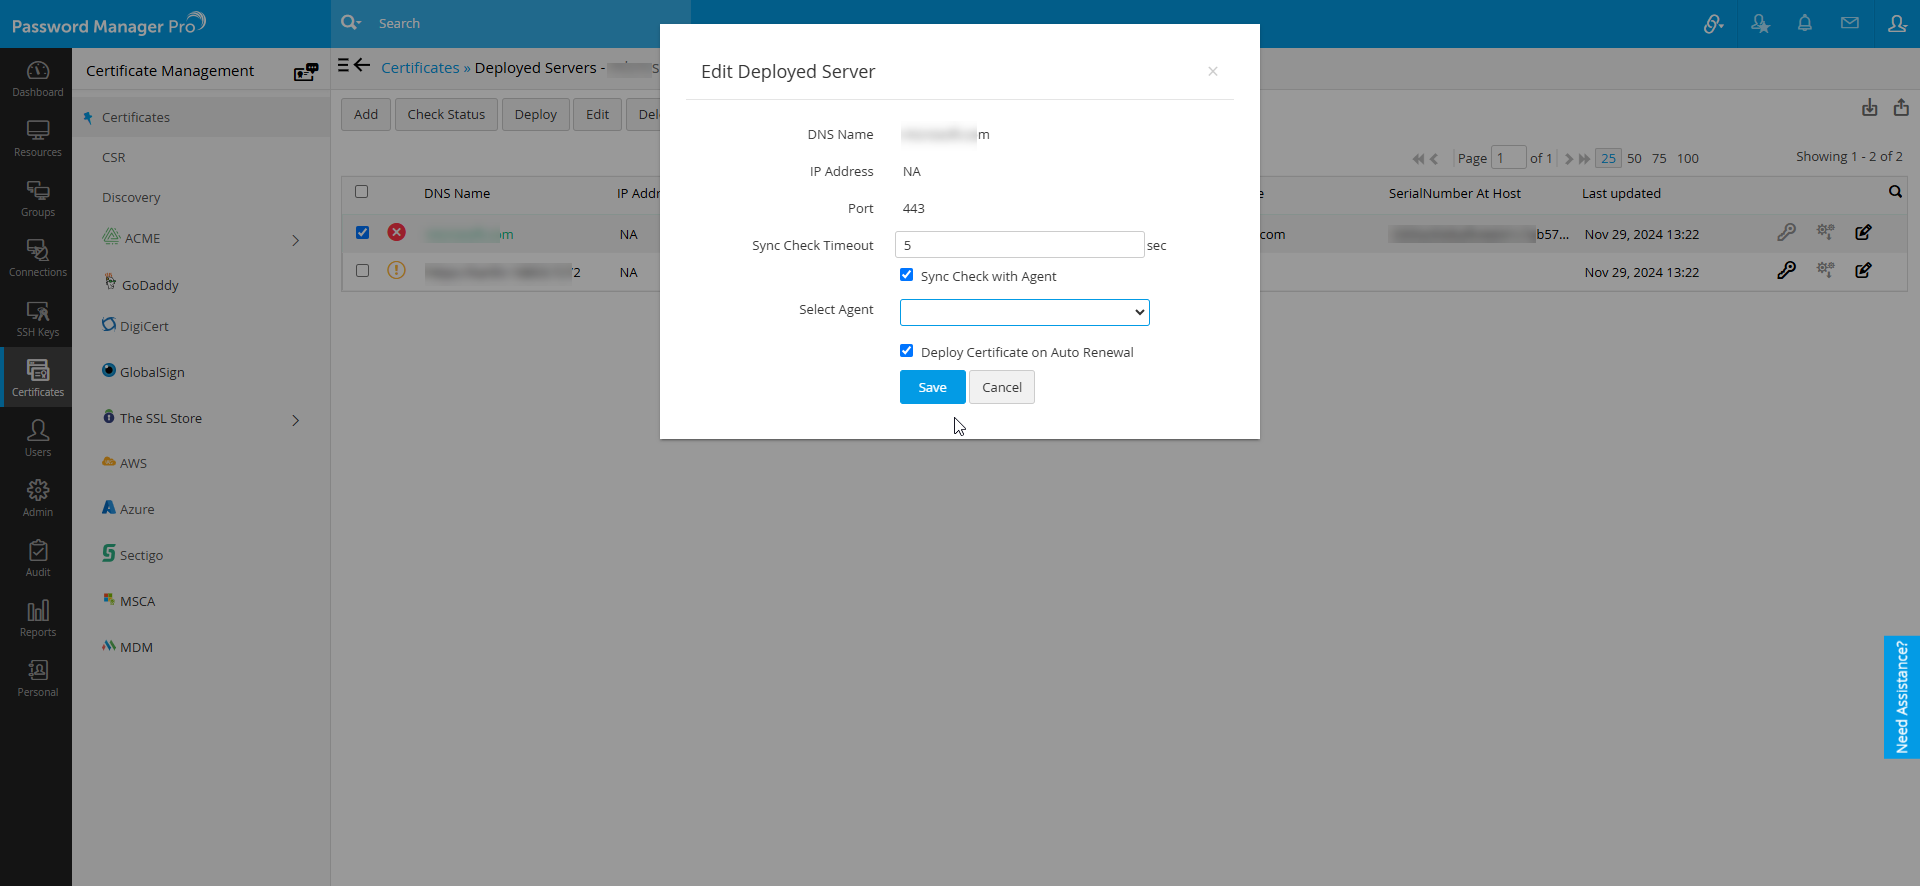Open Connections in the left sidebar
Image resolution: width=1920 pixels, height=886 pixels.
37,258
